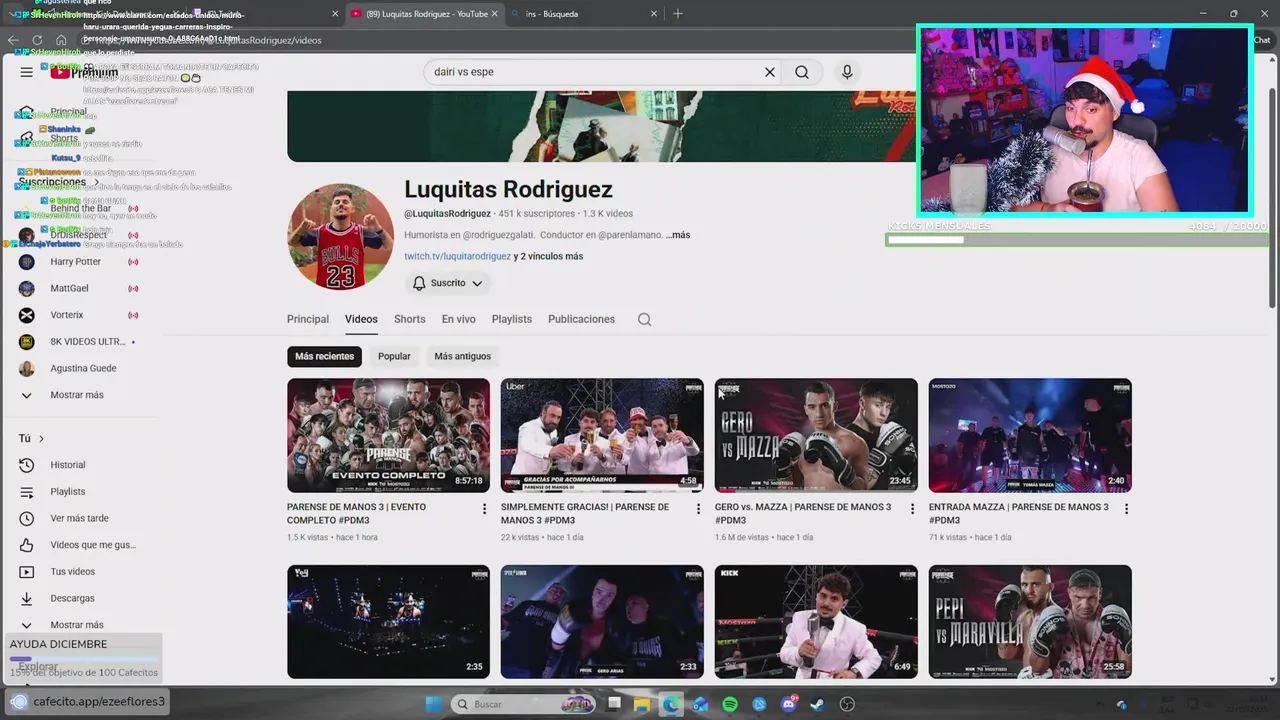1280x720 pixels.
Task: Open options menu for GERO vs. MAZZA video
Action: coord(912,509)
